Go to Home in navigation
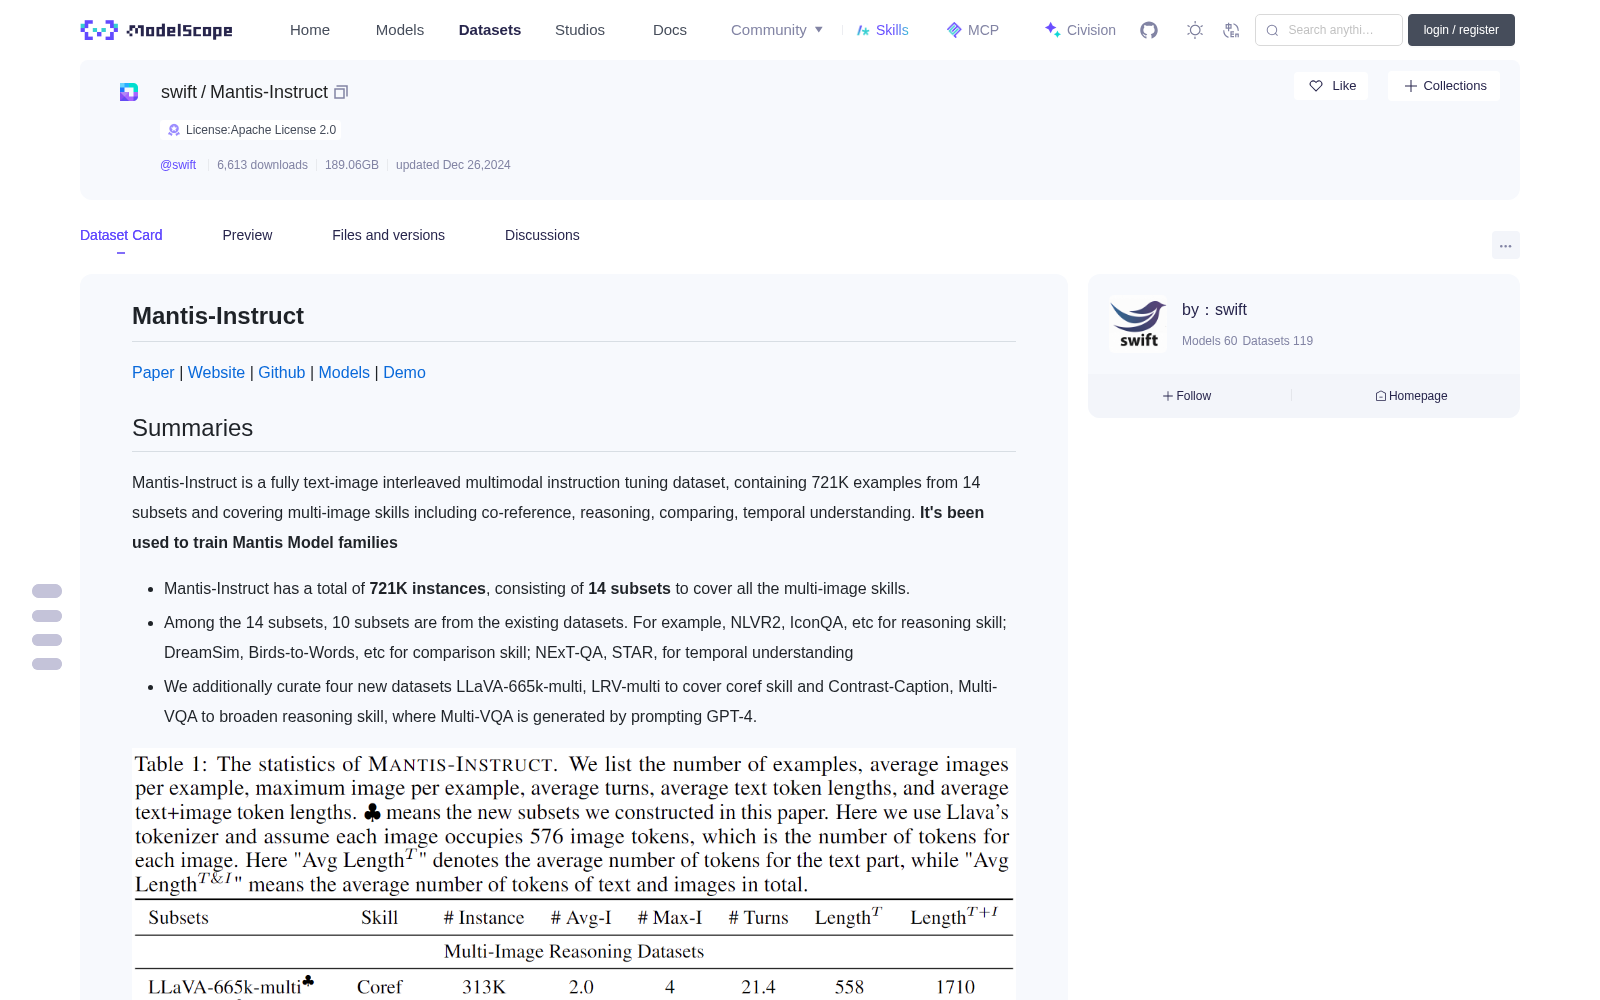 310,30
